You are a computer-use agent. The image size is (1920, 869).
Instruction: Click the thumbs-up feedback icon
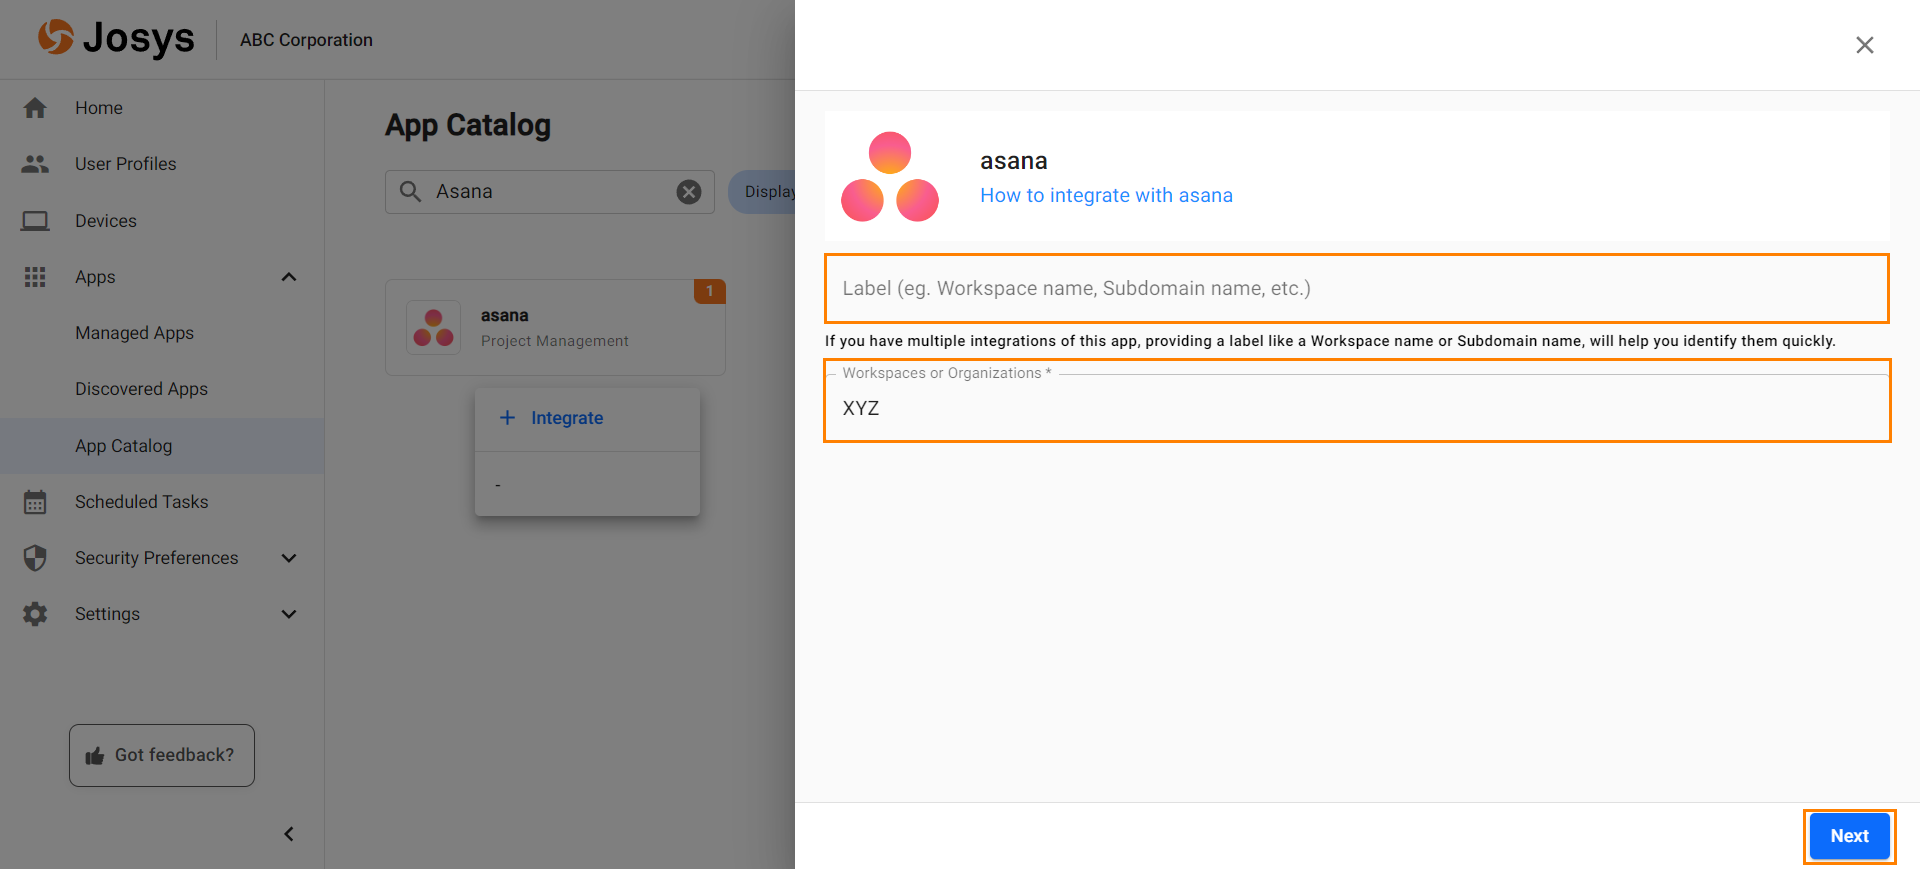(95, 756)
